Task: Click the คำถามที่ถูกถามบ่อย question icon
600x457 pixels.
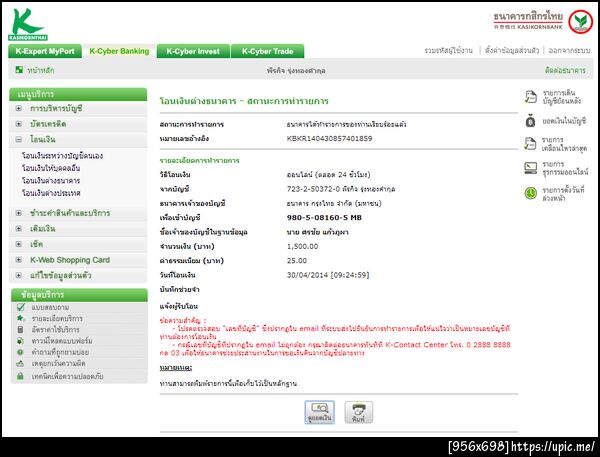Action: [x=20, y=352]
